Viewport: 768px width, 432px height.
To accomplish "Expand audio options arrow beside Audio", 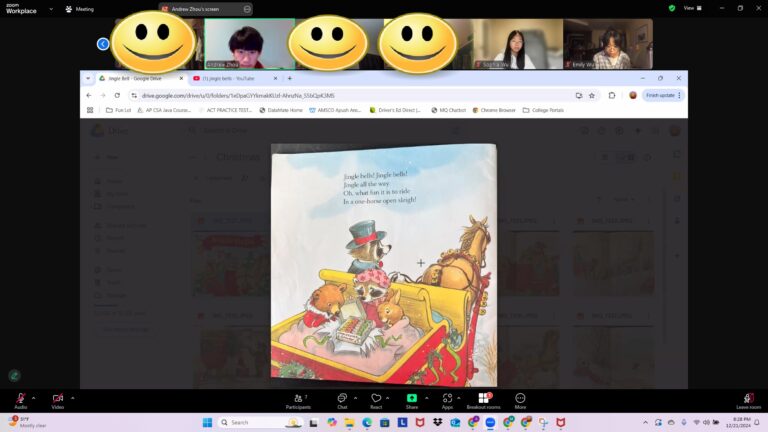I will pos(33,398).
